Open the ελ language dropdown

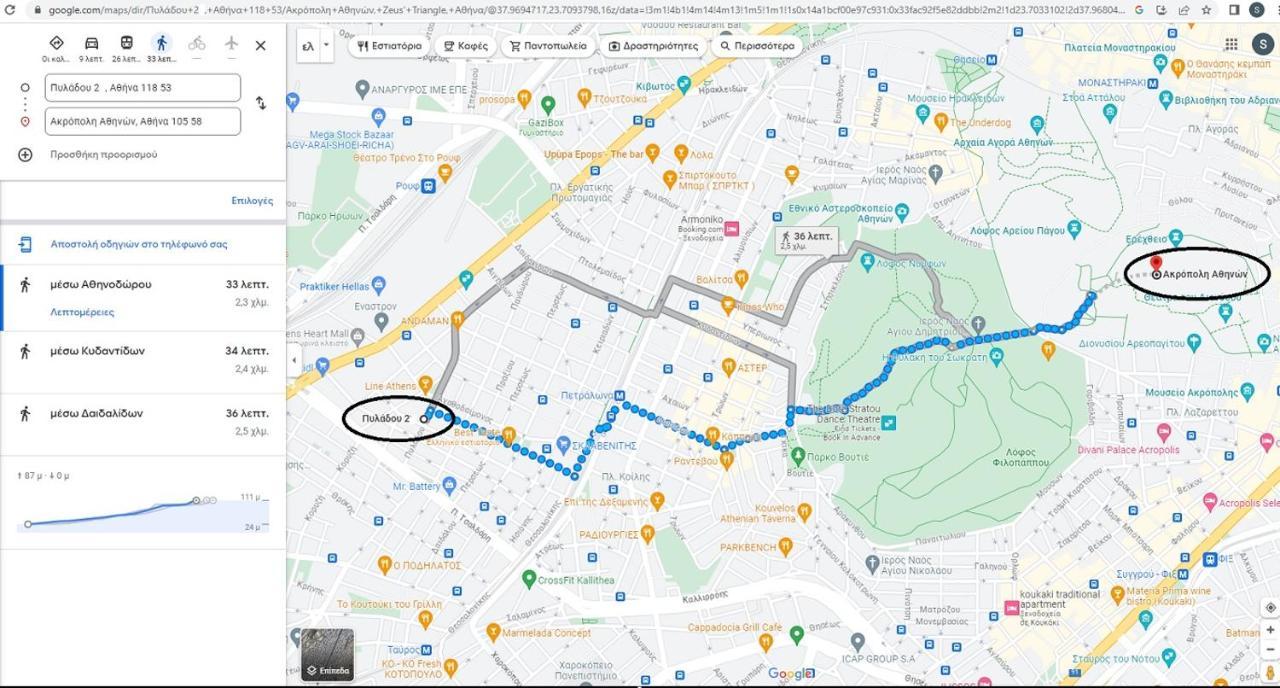(314, 46)
